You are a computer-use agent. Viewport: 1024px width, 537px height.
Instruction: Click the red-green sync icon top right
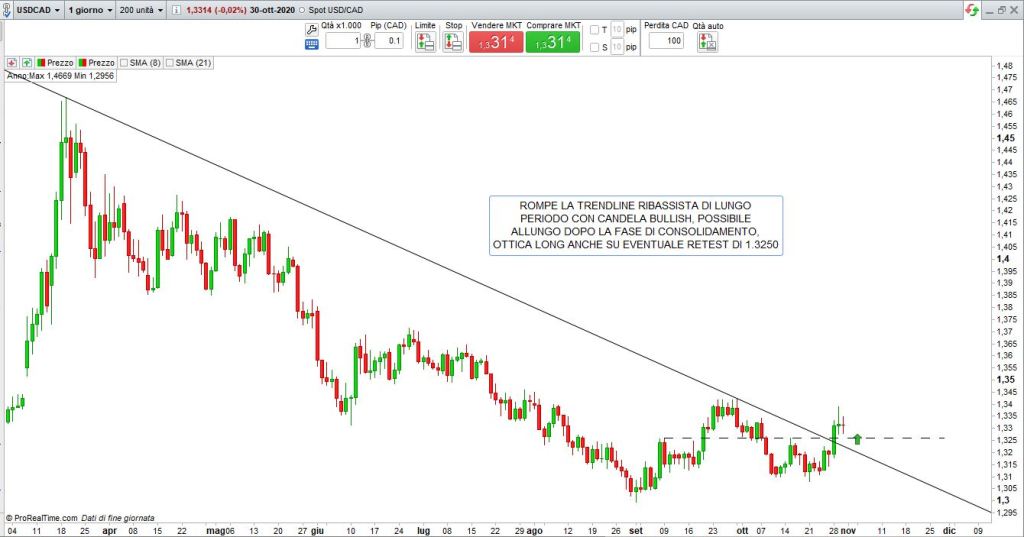972,10
